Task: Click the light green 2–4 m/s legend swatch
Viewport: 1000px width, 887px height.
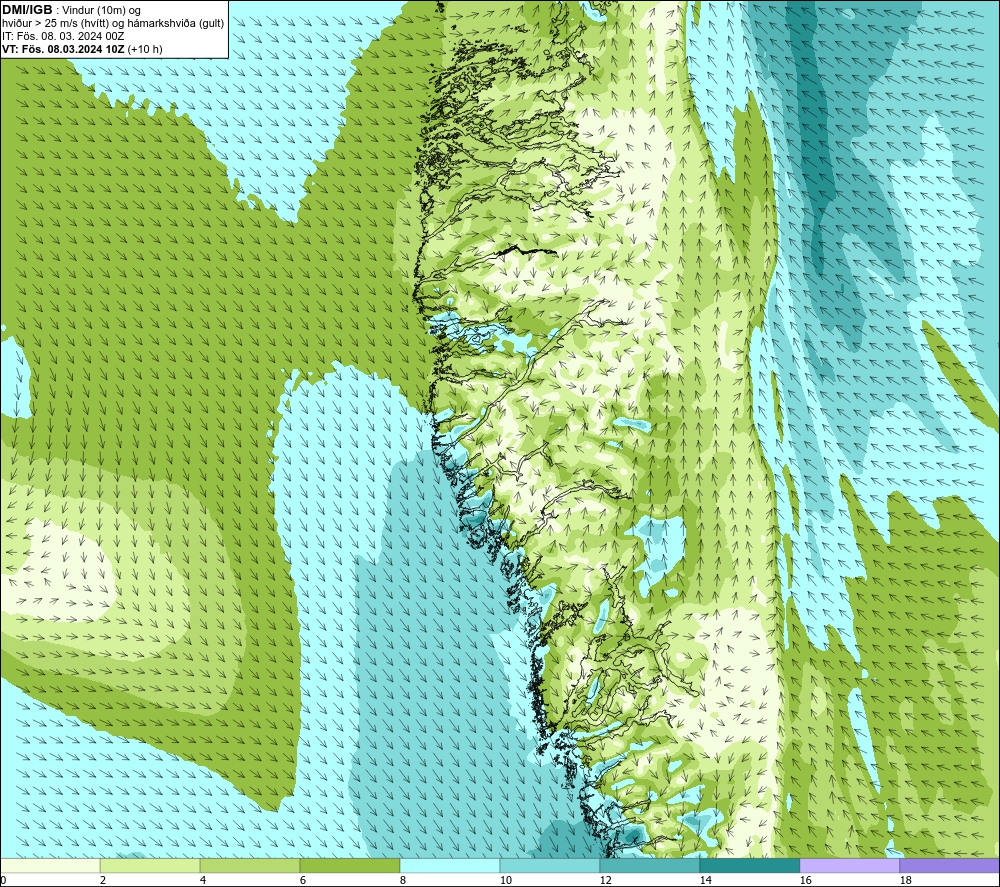Action: (x=150, y=866)
